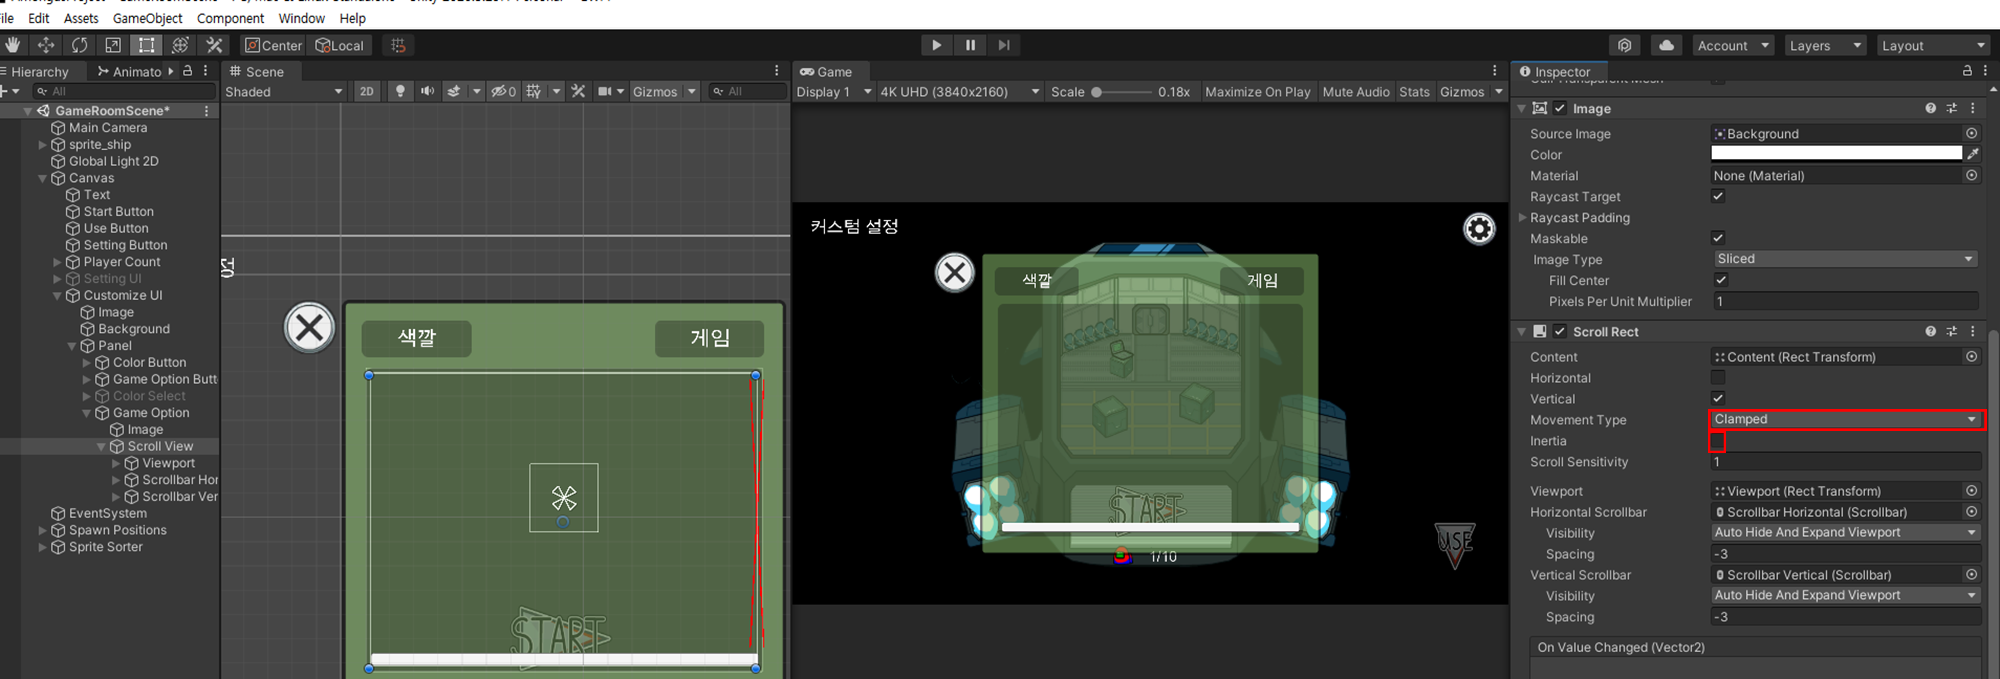Select the Move tool
The height and width of the screenshot is (679, 2000).
[x=46, y=45]
